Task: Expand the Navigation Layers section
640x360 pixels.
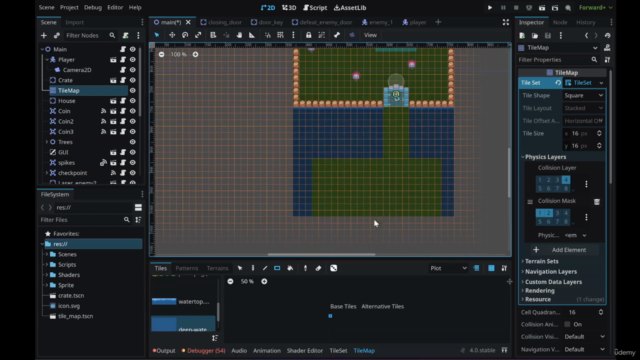Action: tap(551, 271)
